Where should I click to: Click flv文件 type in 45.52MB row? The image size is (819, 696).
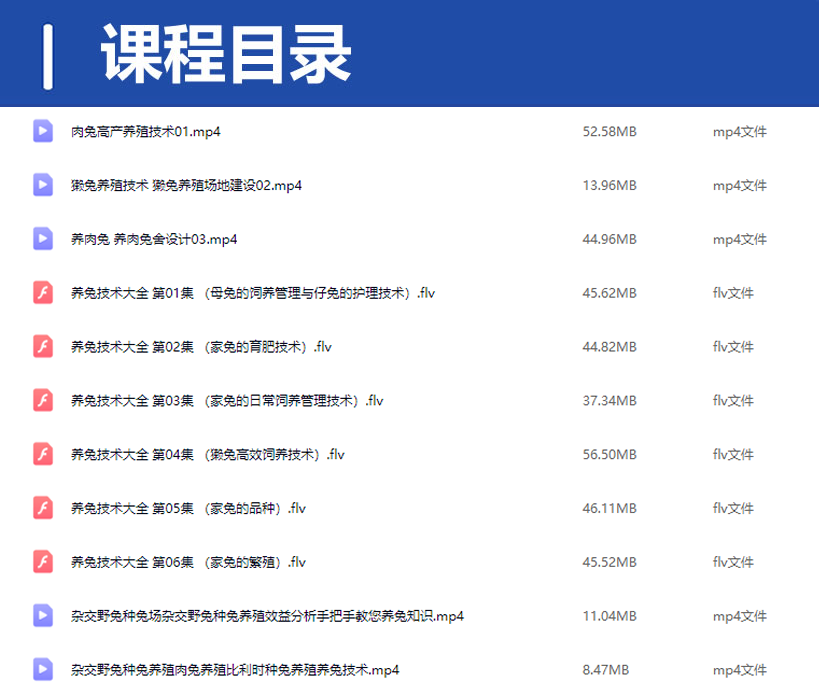733,562
